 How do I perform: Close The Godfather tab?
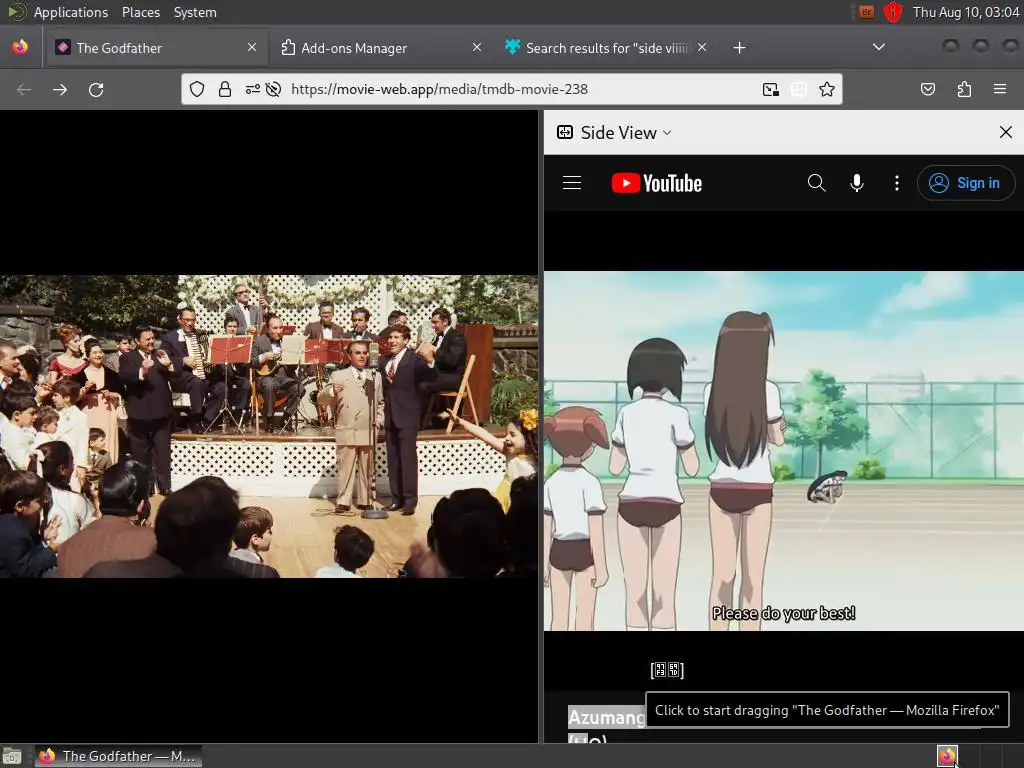point(252,47)
